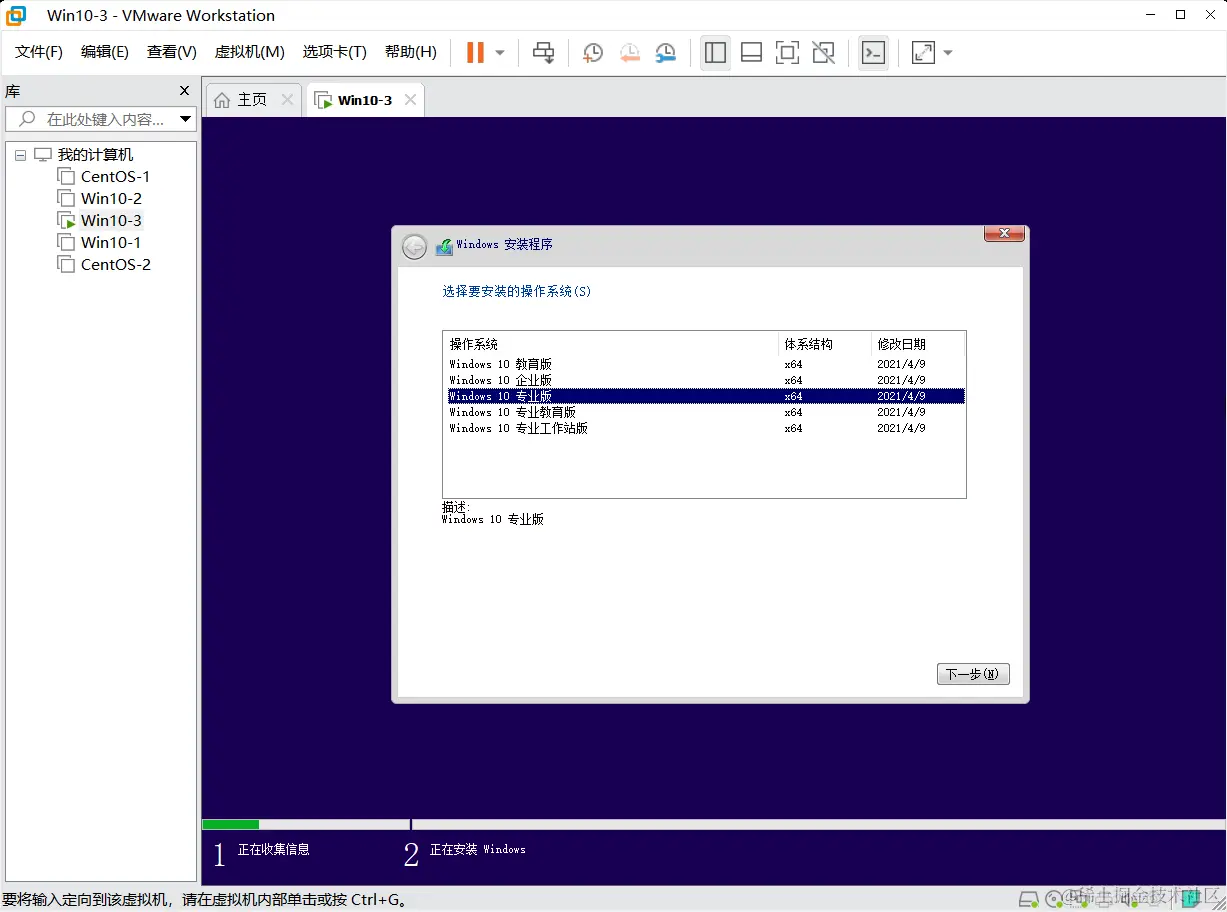The width and height of the screenshot is (1227, 912).
Task: Switch to the 主页 tab
Action: coord(252,100)
